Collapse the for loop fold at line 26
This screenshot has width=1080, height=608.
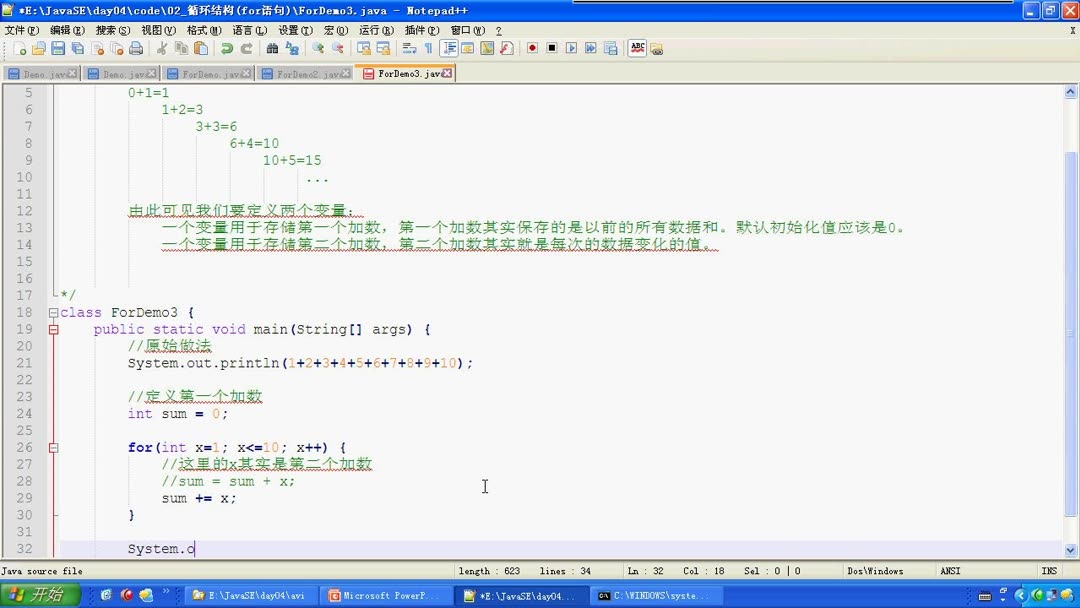(x=52, y=448)
